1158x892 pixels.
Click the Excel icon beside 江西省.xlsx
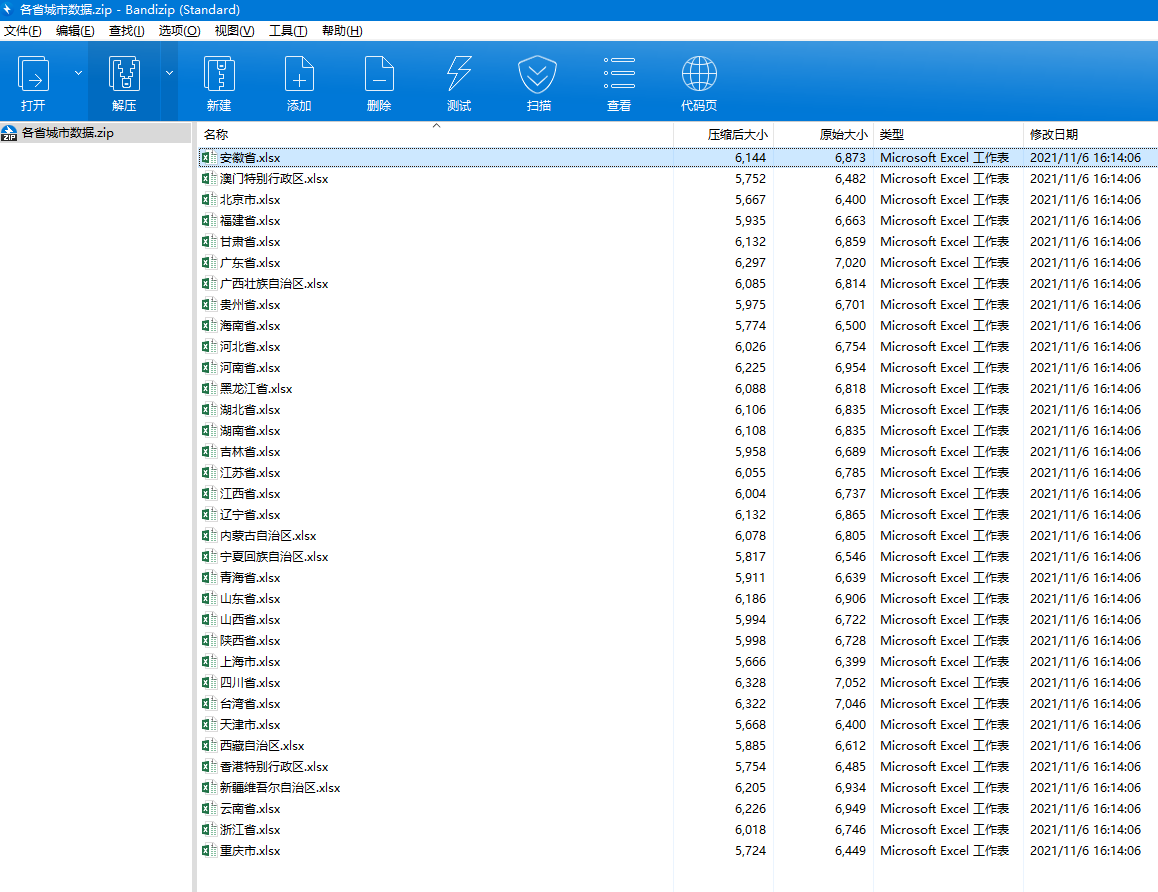pos(209,494)
